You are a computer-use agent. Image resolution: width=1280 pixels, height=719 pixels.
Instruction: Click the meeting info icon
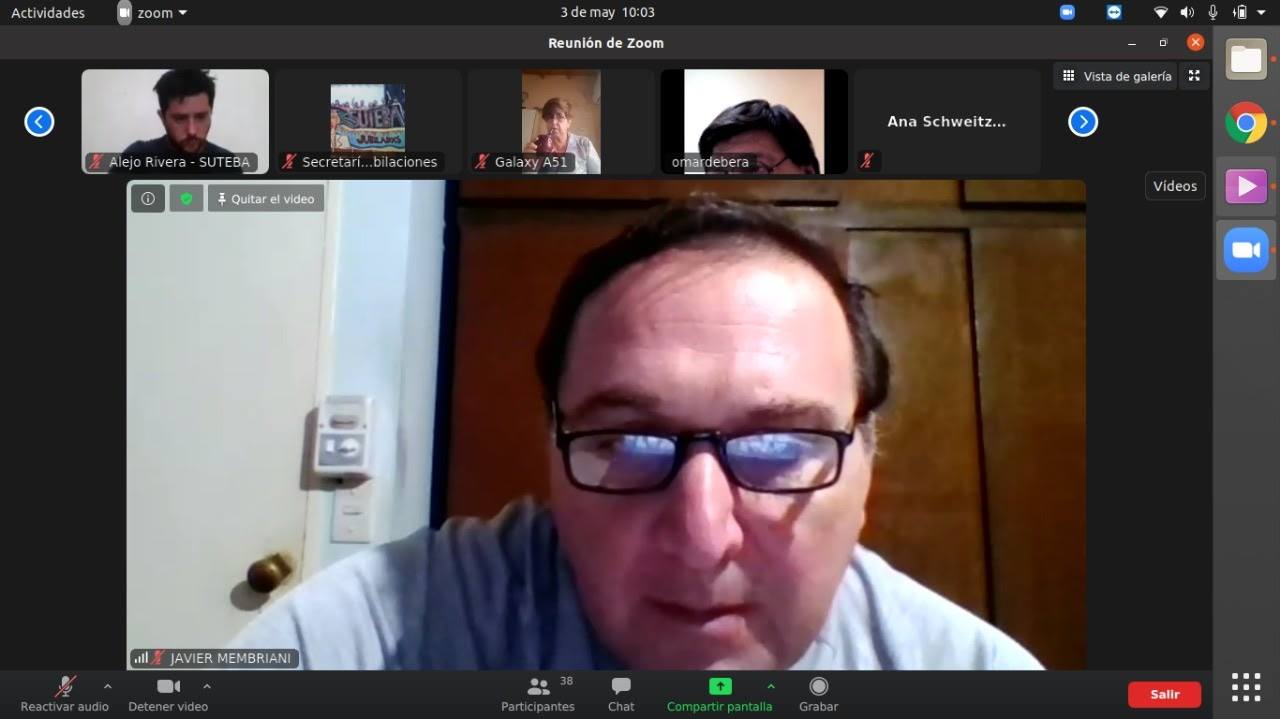click(148, 199)
